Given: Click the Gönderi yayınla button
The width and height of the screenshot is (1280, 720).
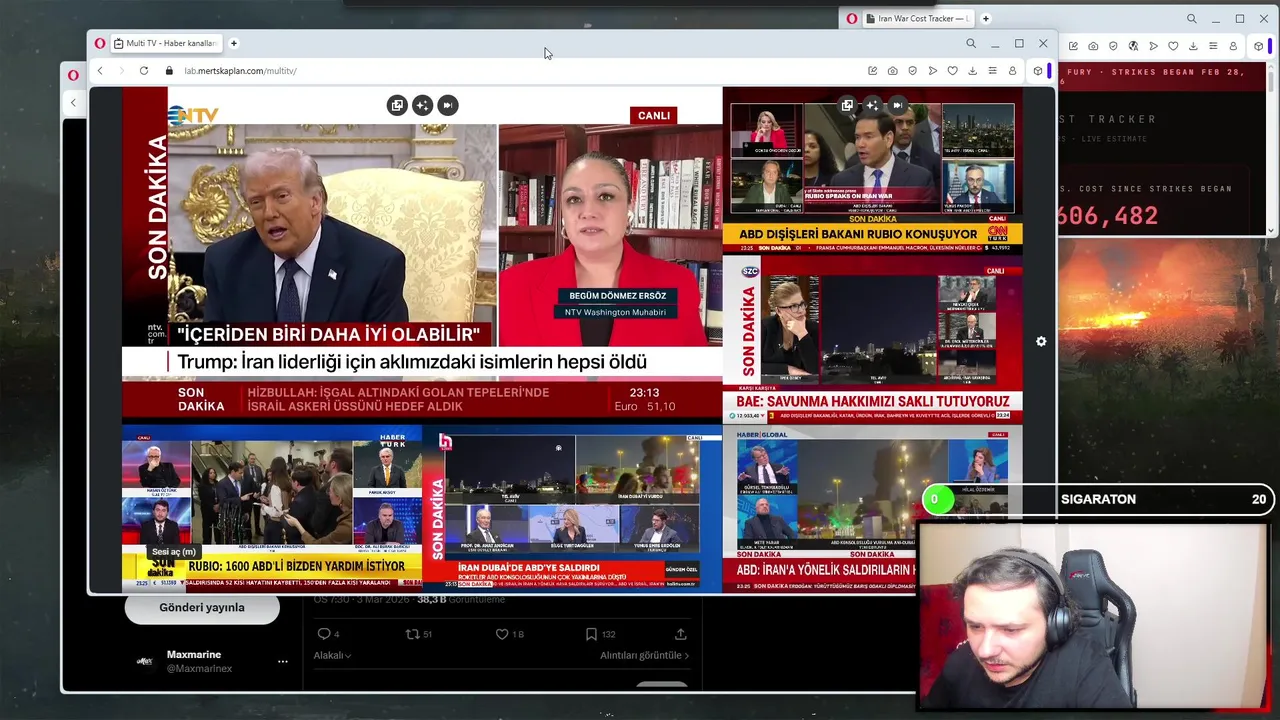Looking at the screenshot, I should tap(202, 607).
